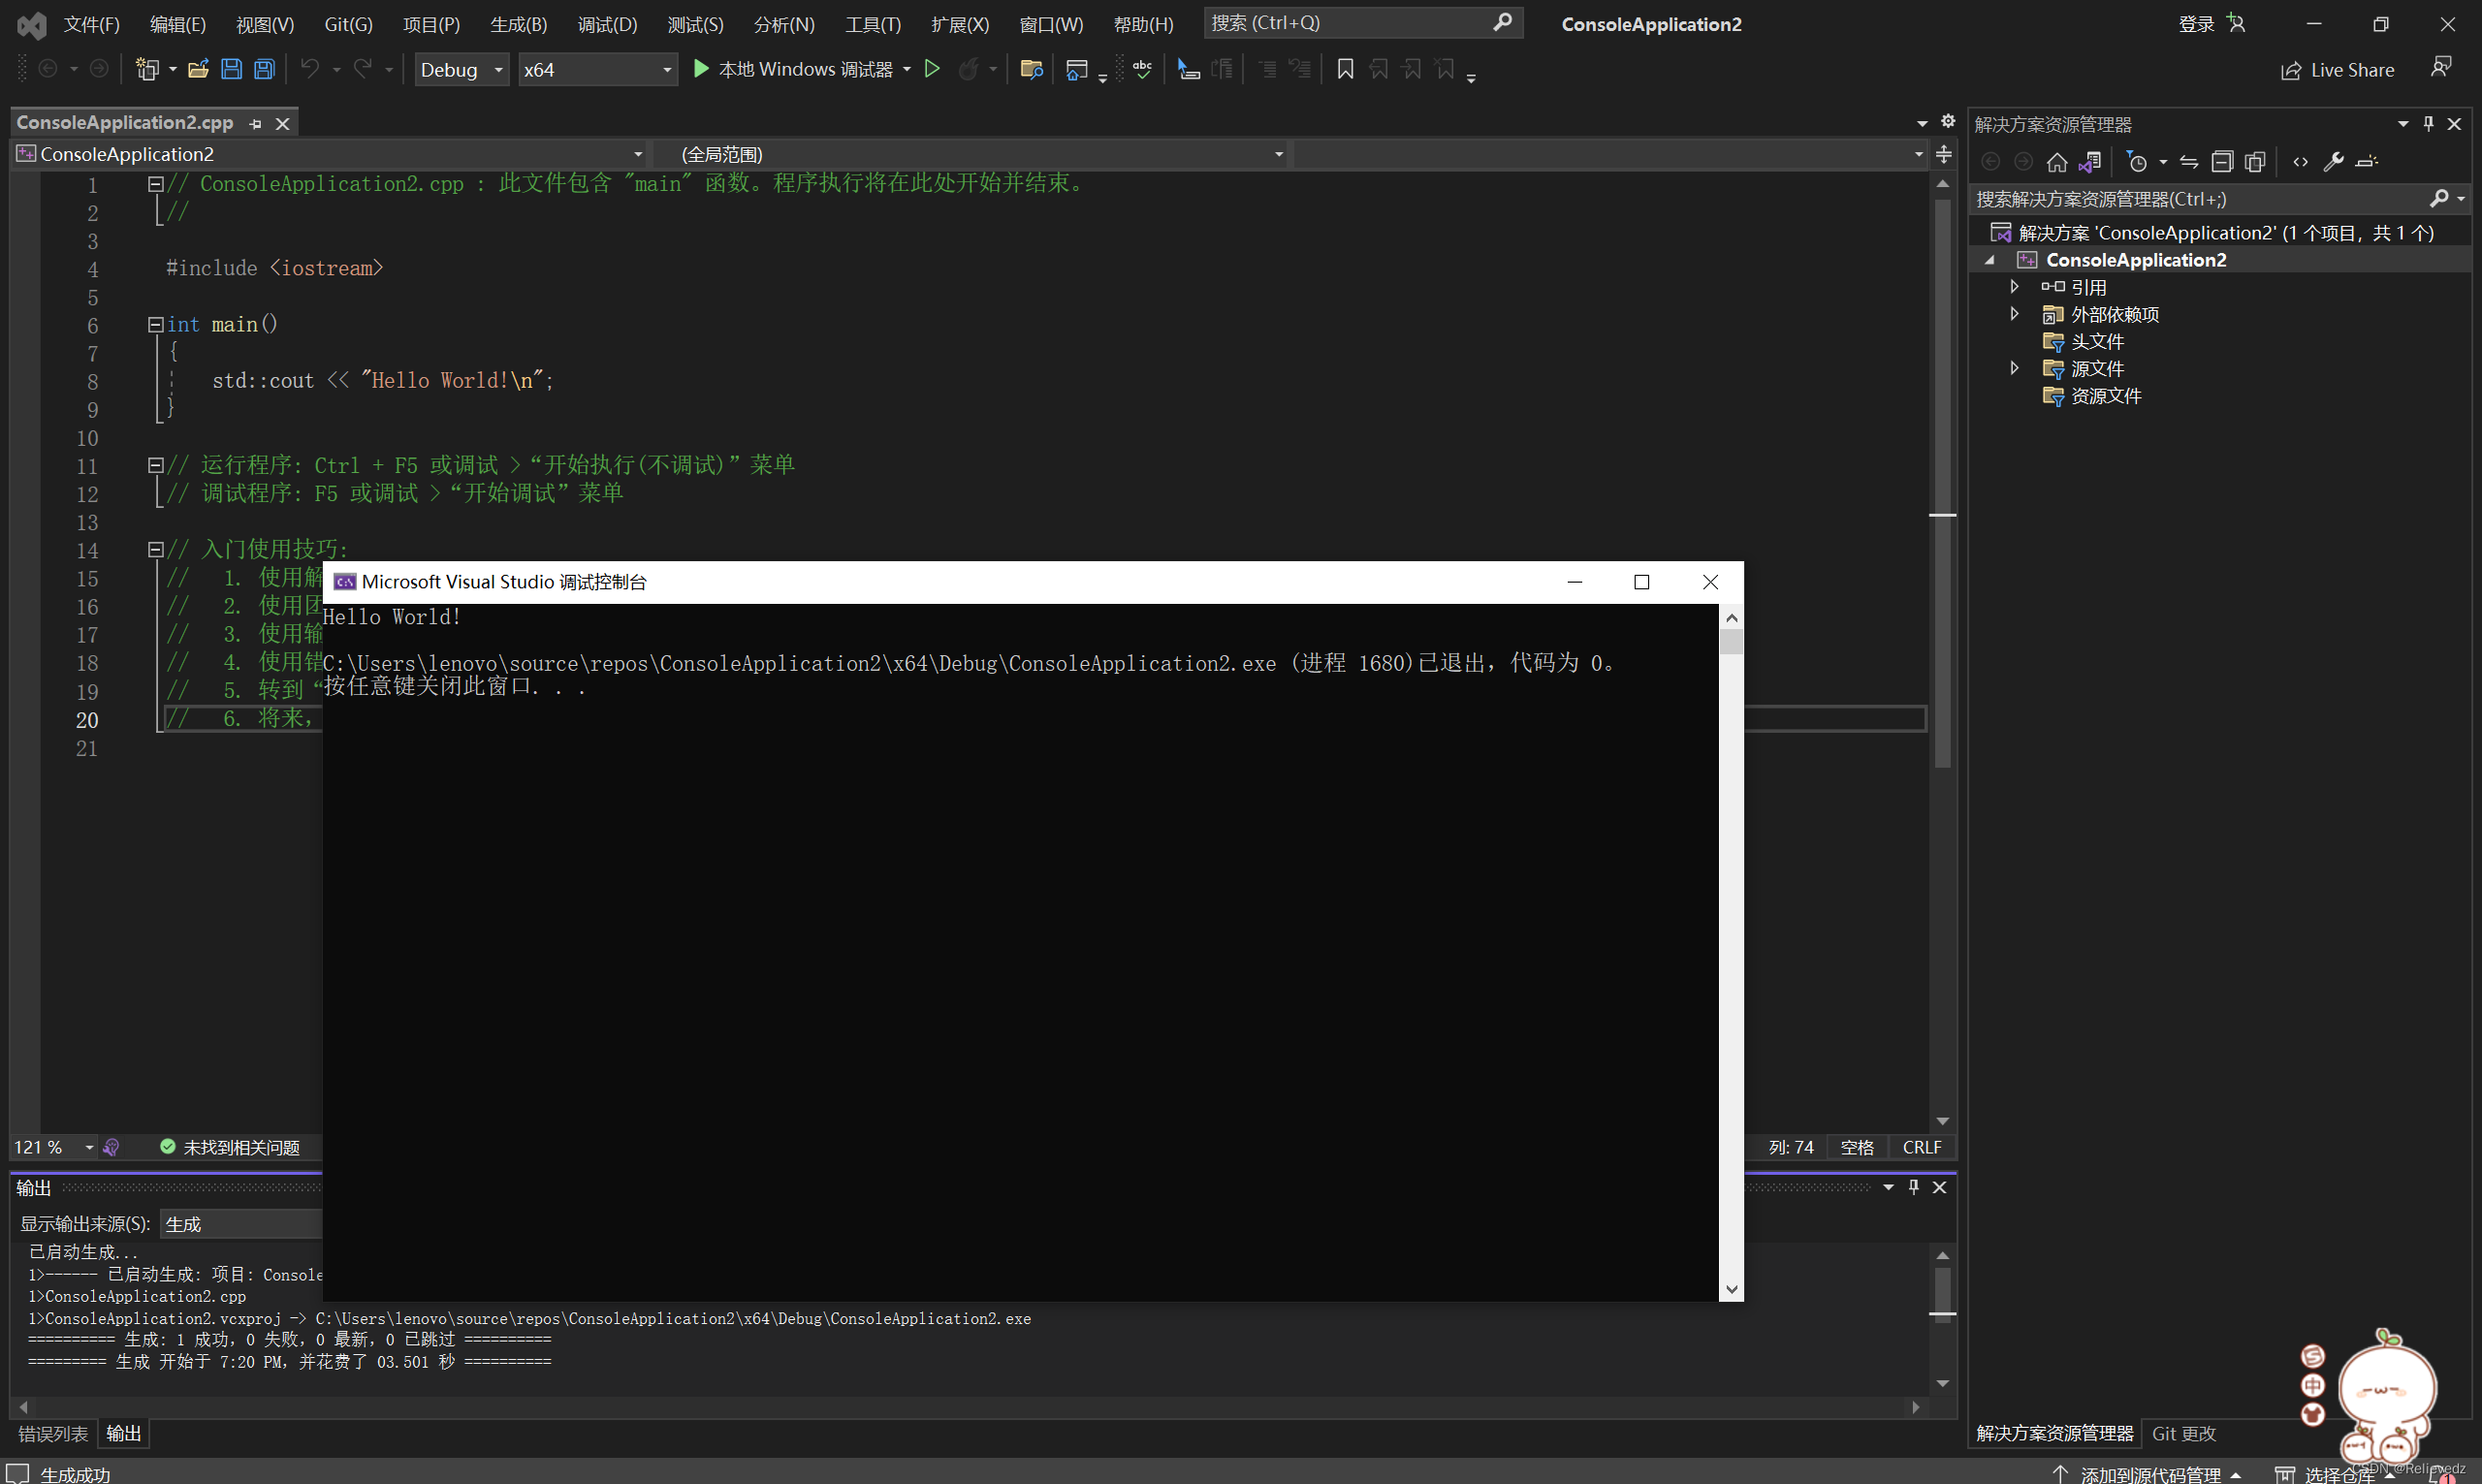This screenshot has width=2482, height=1484.
Task: Pin the 输出 output panel
Action: coord(1913,1187)
